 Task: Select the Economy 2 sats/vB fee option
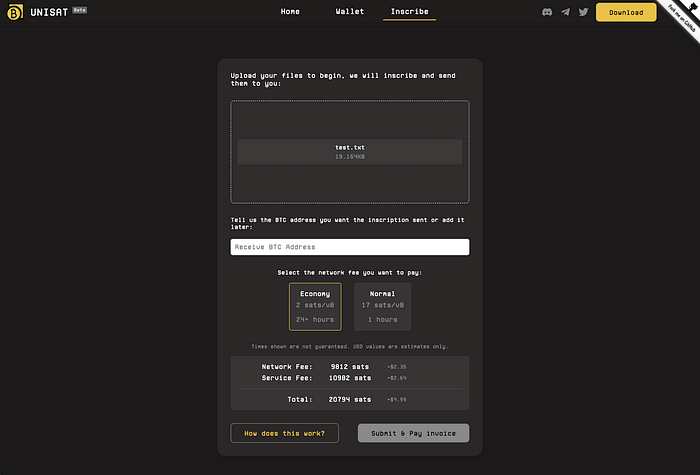coord(315,306)
